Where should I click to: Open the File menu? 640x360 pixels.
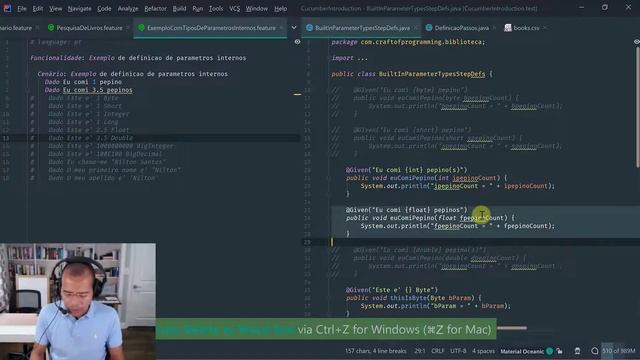[22, 8]
